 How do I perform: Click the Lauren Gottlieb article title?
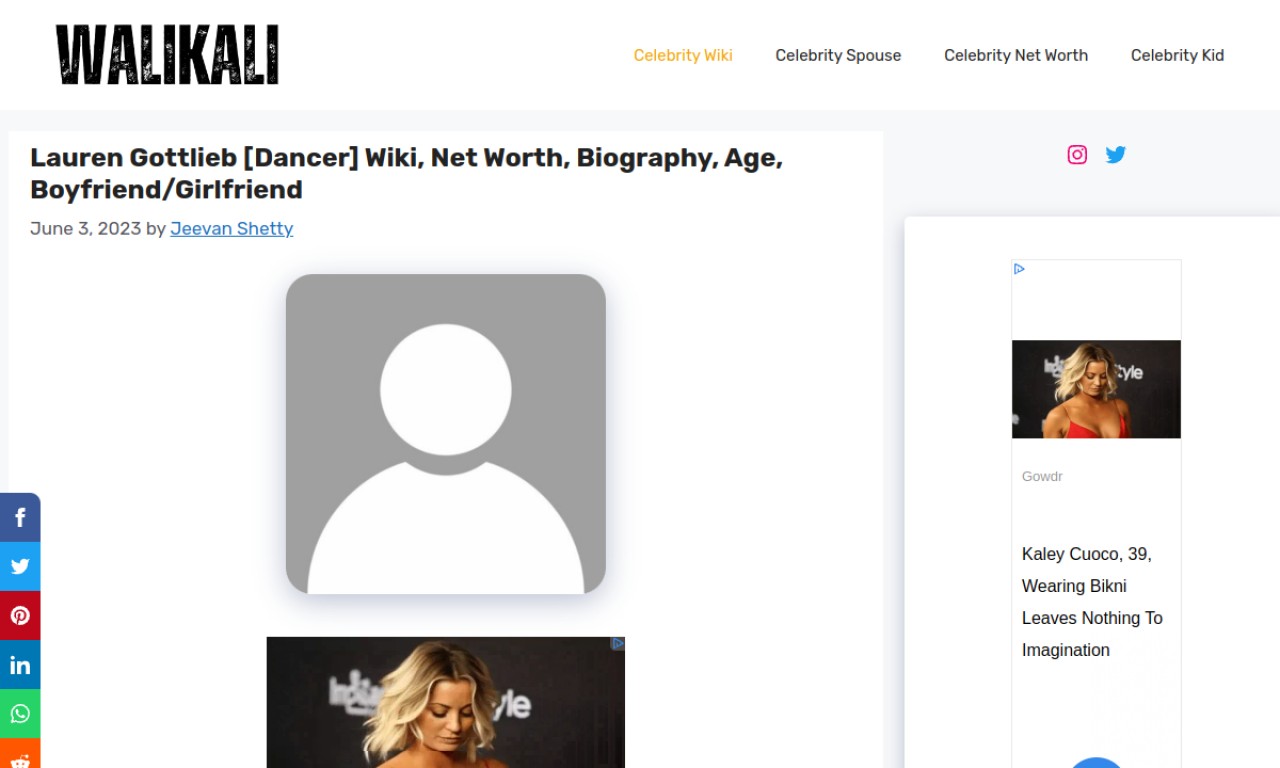coord(406,173)
